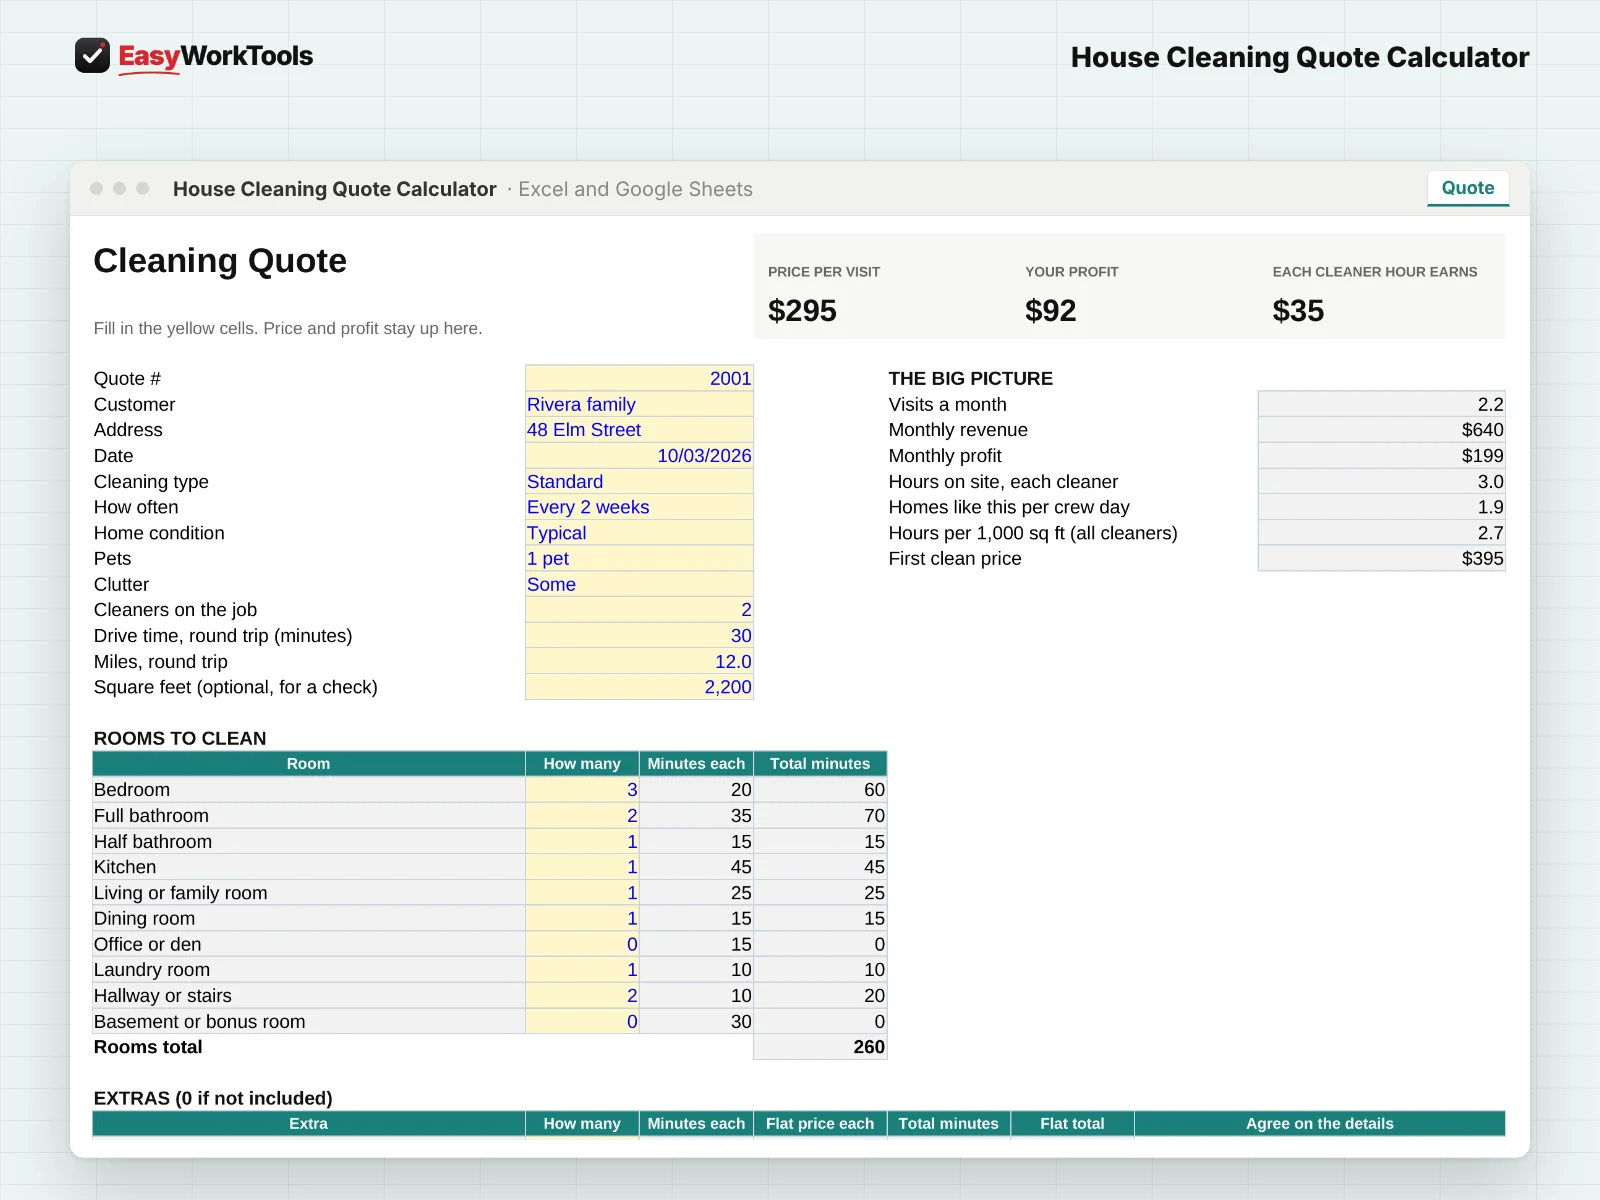Select the Visits a month value 2.2

(1381, 404)
